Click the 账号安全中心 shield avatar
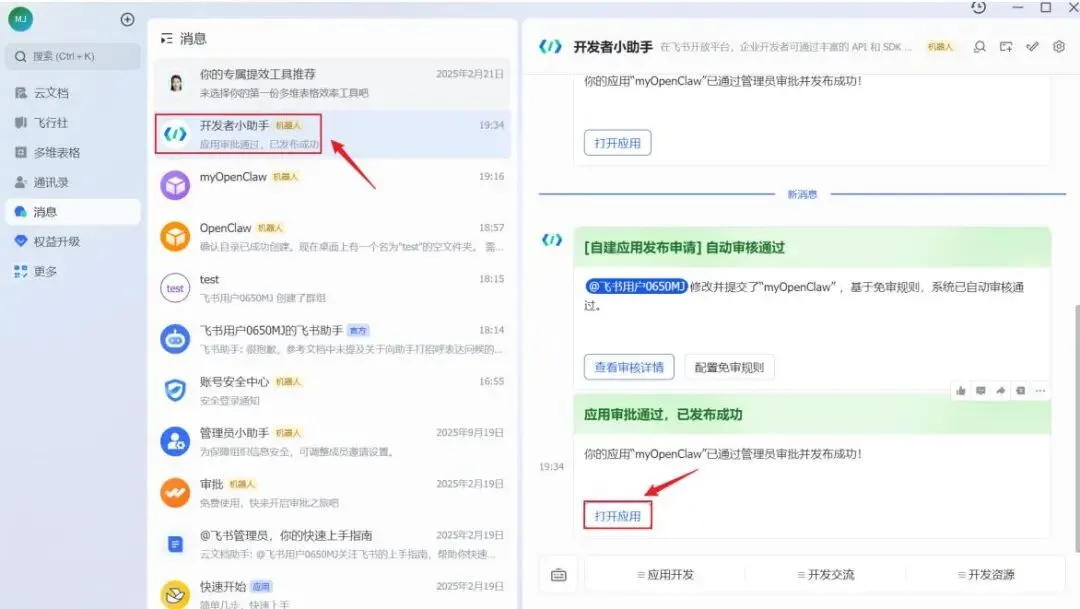The image size is (1080, 609). [x=175, y=390]
